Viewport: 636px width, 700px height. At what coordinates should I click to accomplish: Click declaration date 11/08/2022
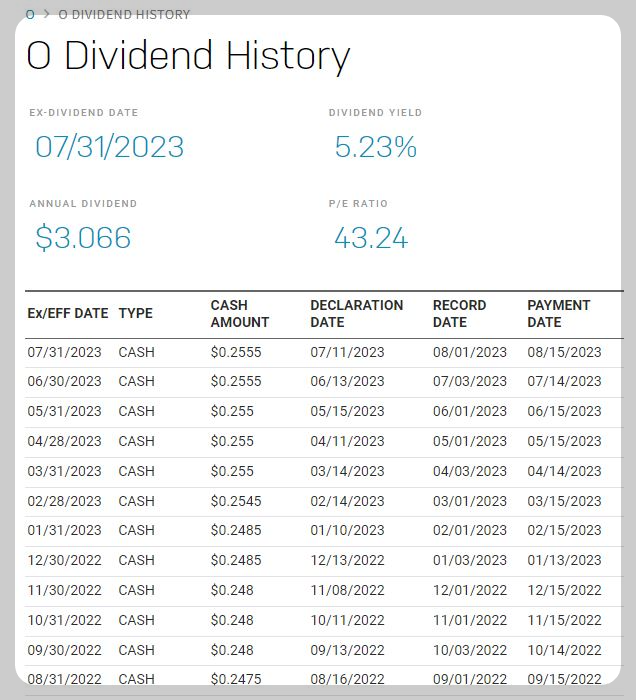(x=348, y=590)
